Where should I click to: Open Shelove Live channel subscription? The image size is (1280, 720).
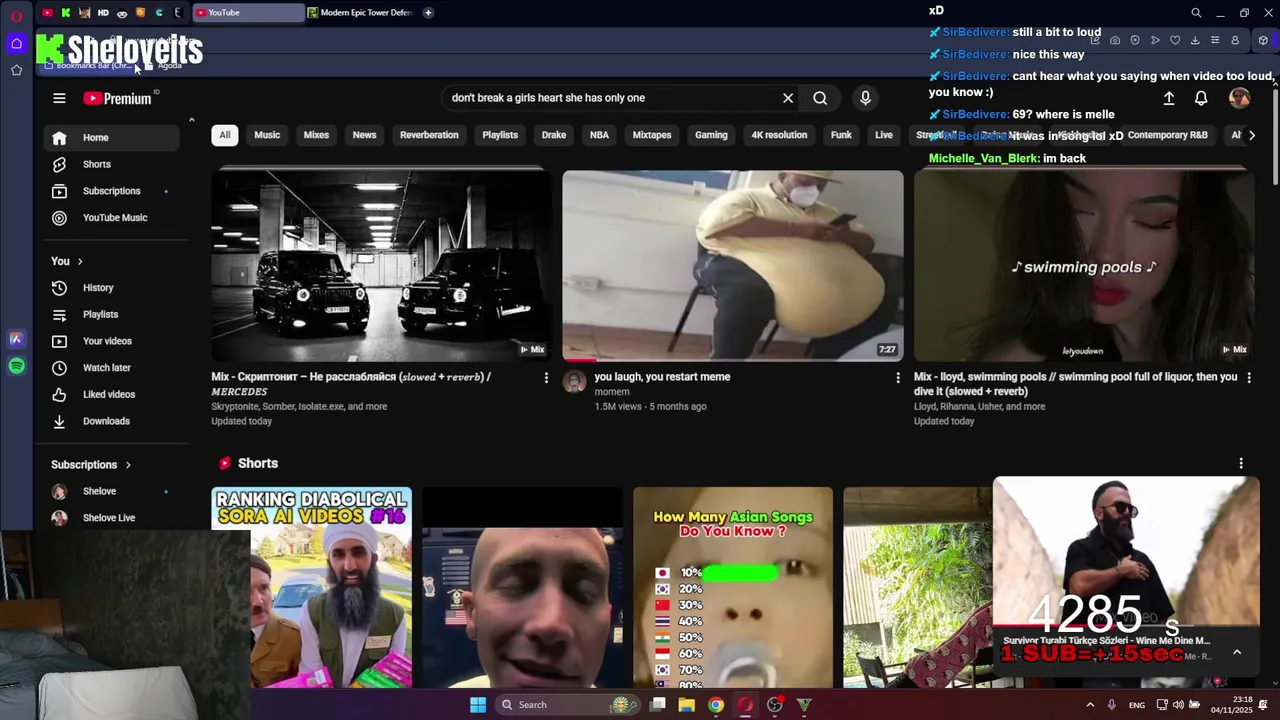(x=112, y=518)
